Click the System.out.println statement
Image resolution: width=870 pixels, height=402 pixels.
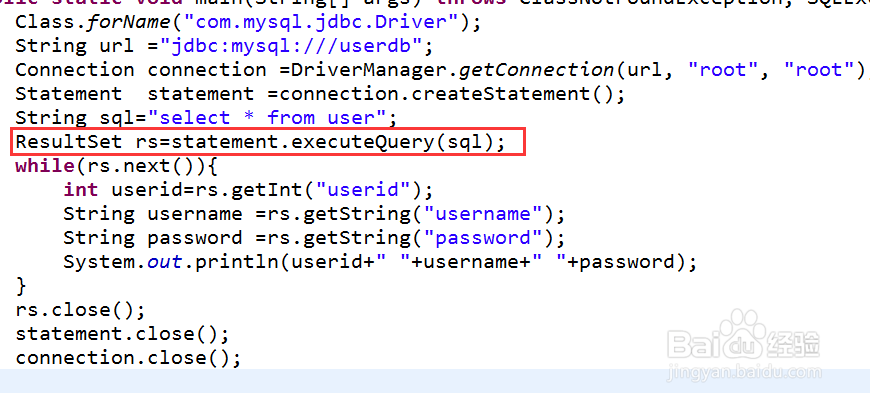[x=380, y=262]
